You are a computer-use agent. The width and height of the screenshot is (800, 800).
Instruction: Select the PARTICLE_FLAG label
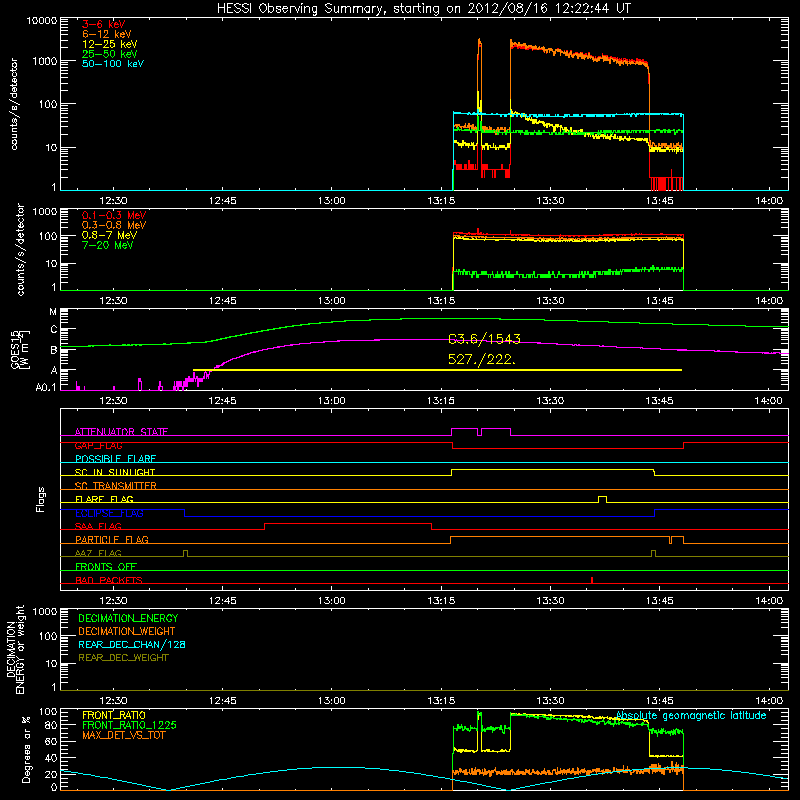112,539
